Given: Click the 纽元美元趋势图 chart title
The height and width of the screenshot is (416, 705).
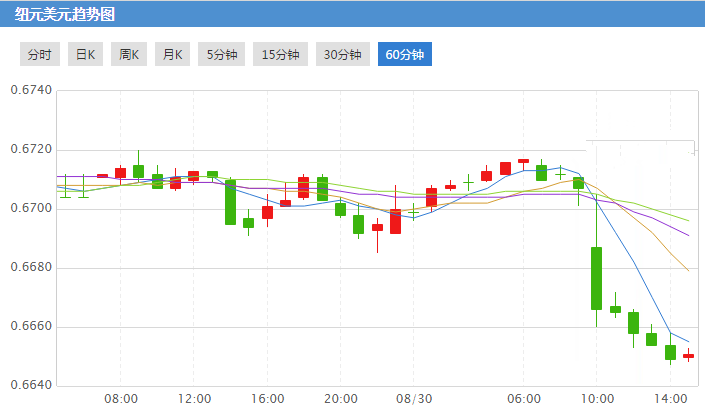Looking at the screenshot, I should pyautogui.click(x=65, y=14).
